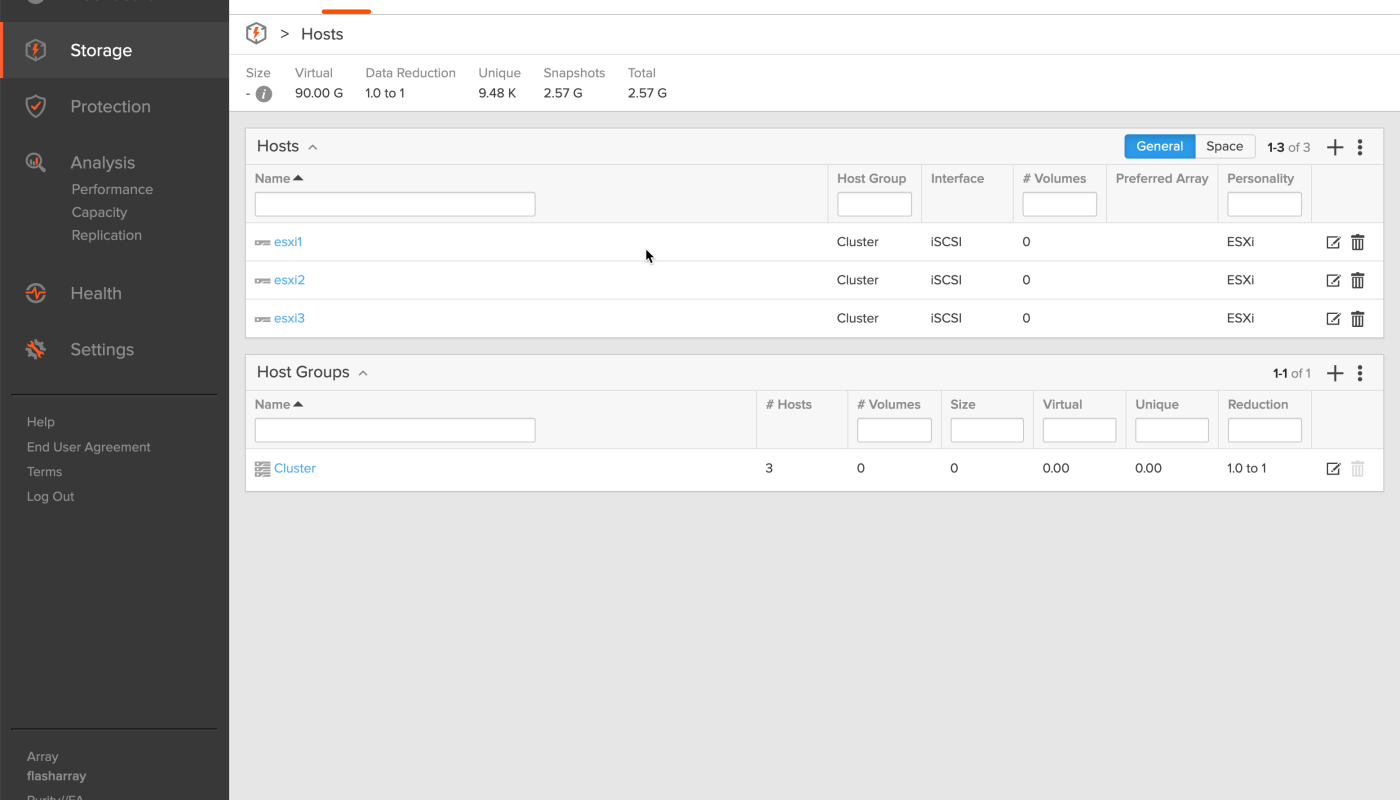Screen dimensions: 1400x800
Task: Collapse the Hosts panel chevron
Action: coord(313,147)
